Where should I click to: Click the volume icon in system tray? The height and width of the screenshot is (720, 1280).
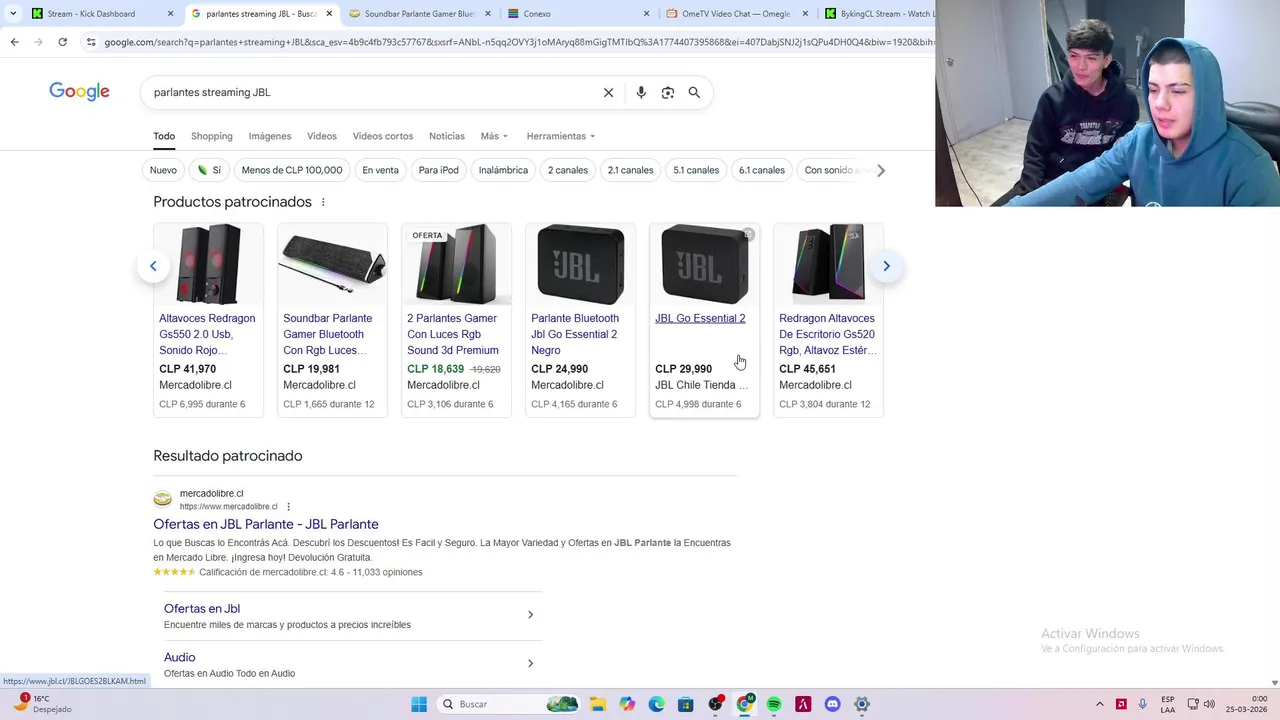click(x=1209, y=704)
